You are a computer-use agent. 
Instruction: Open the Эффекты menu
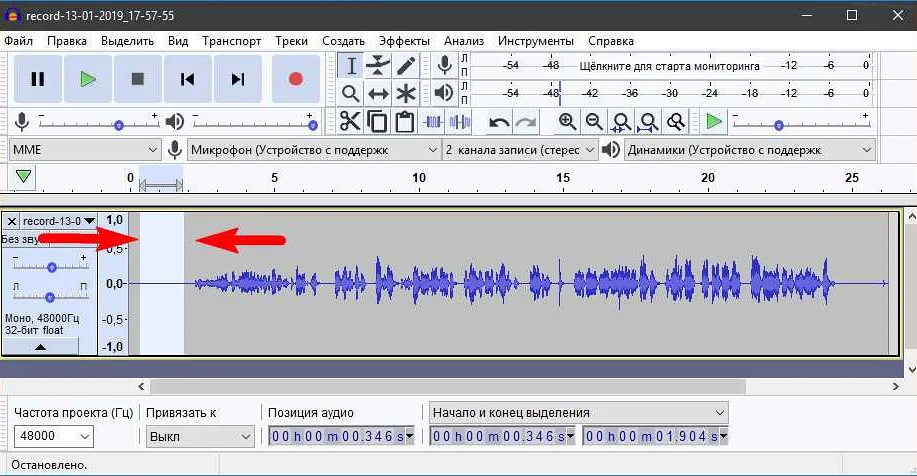pyautogui.click(x=404, y=41)
